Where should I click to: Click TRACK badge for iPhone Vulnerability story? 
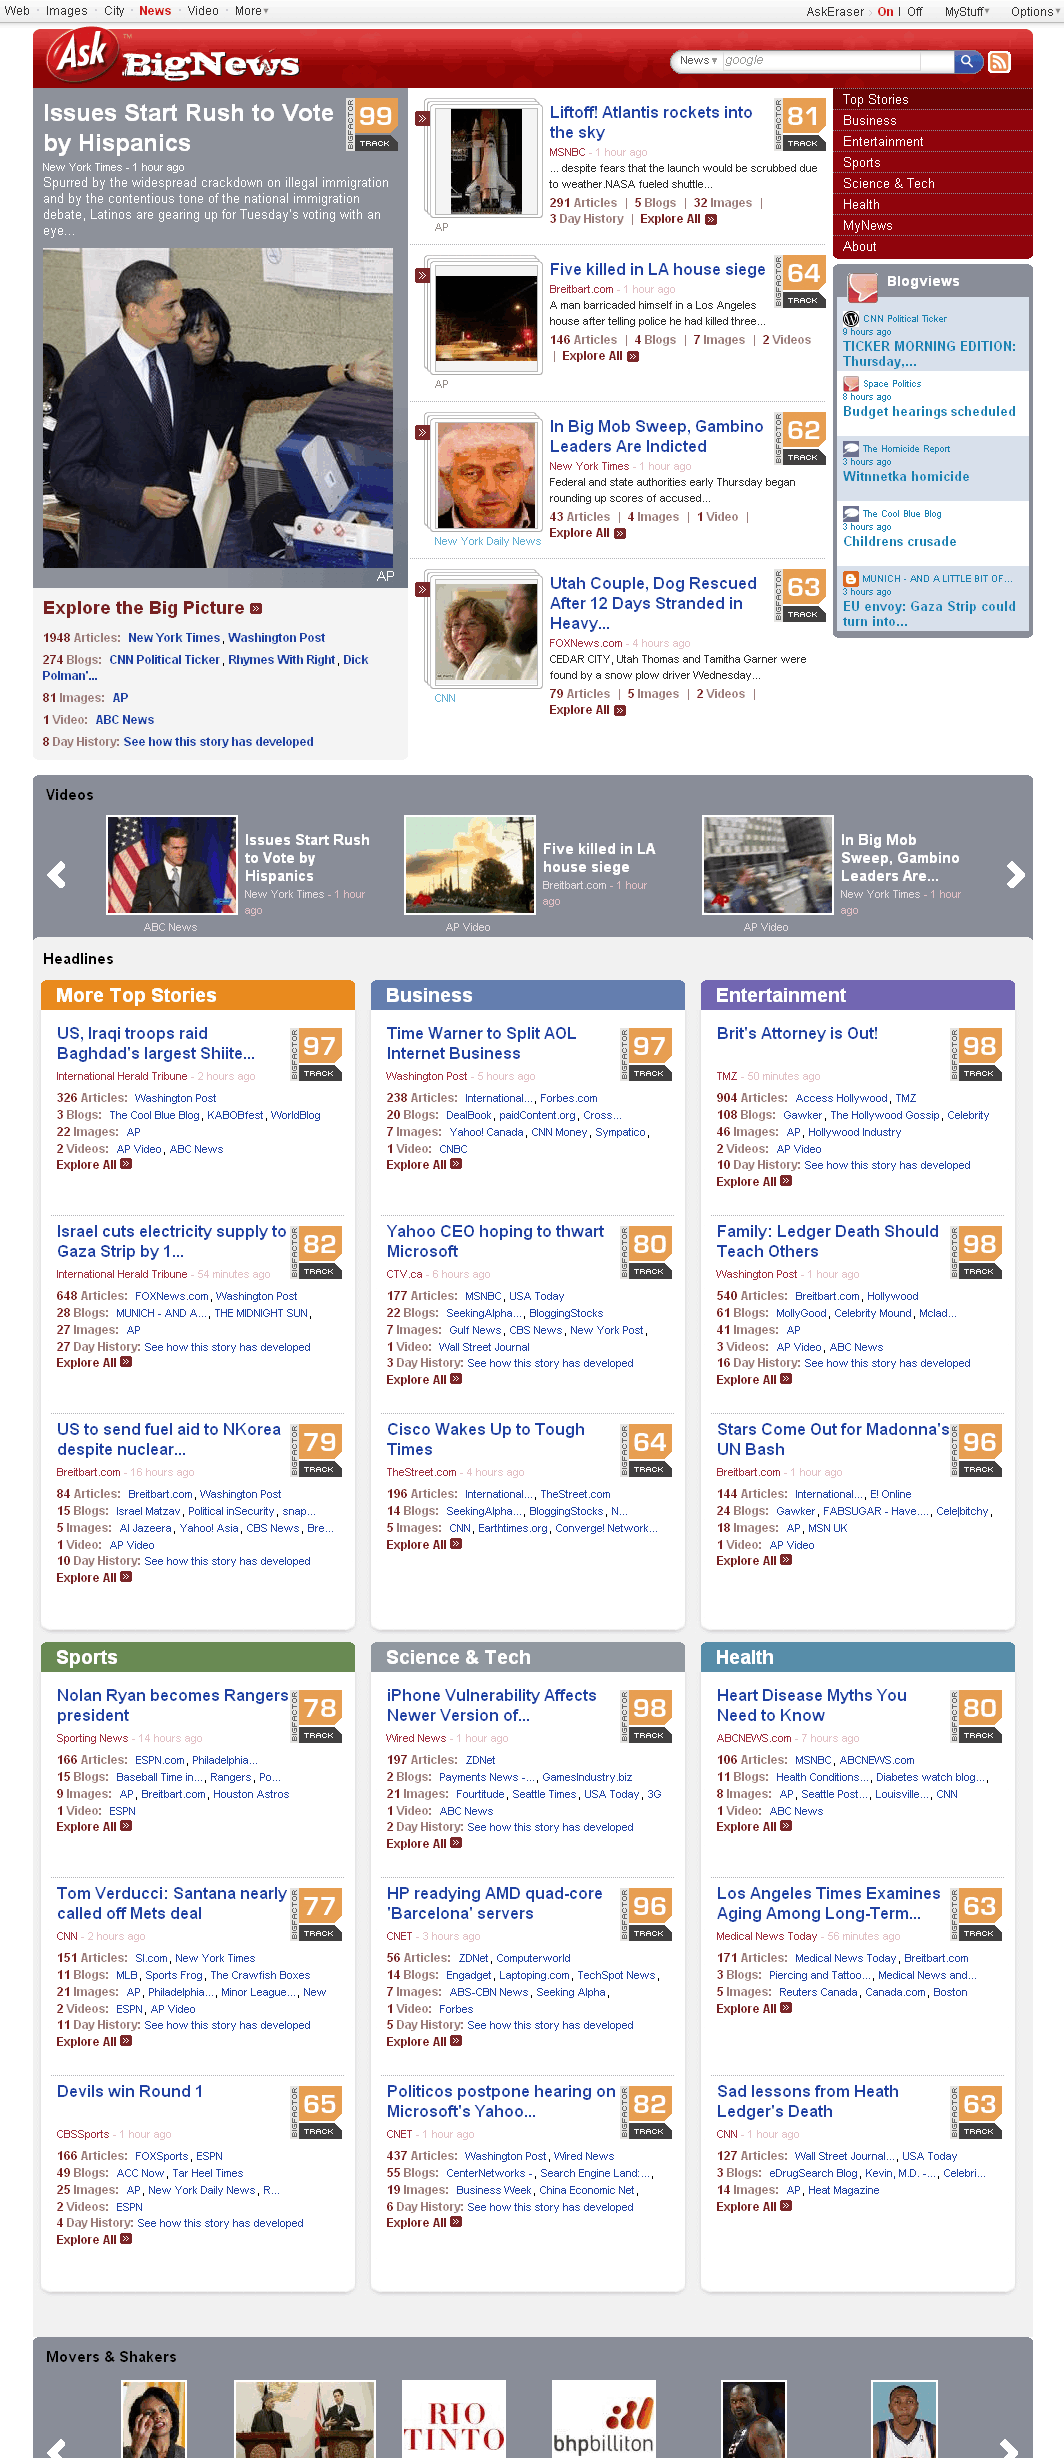point(649,1735)
